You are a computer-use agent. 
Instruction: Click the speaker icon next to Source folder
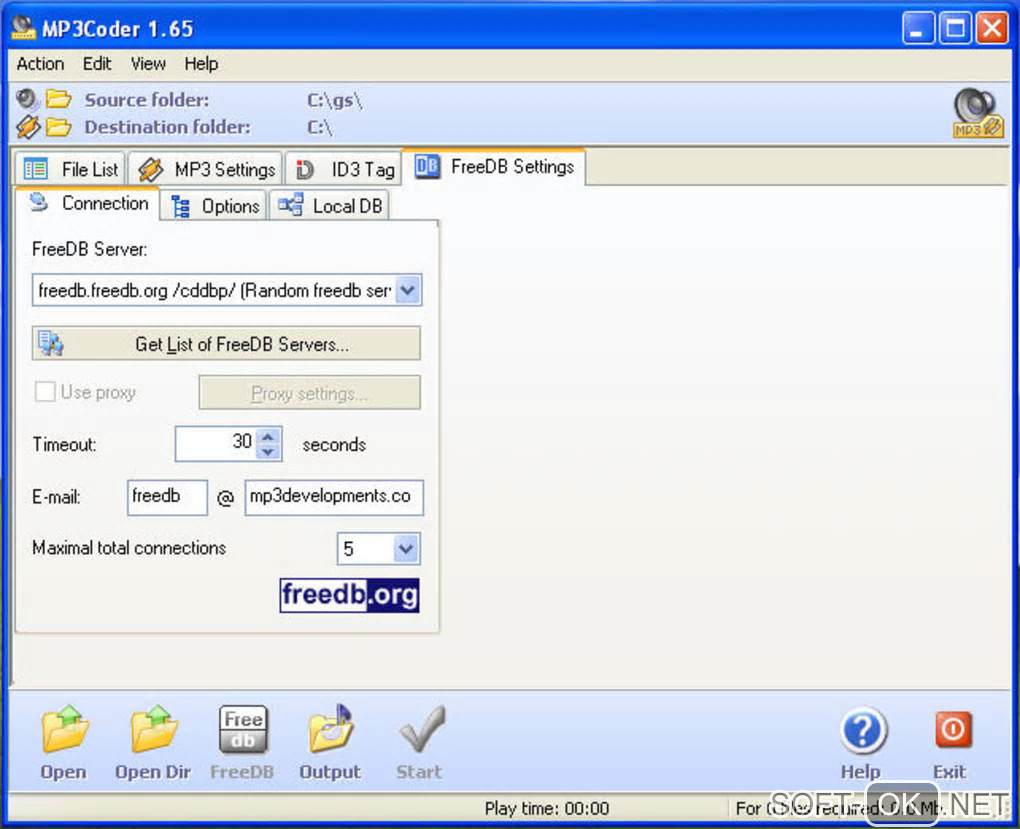click(x=27, y=99)
